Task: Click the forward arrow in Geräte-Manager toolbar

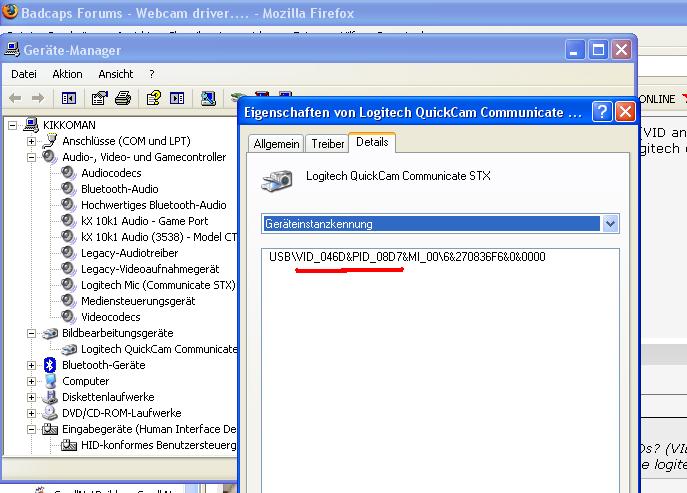Action: [38, 98]
